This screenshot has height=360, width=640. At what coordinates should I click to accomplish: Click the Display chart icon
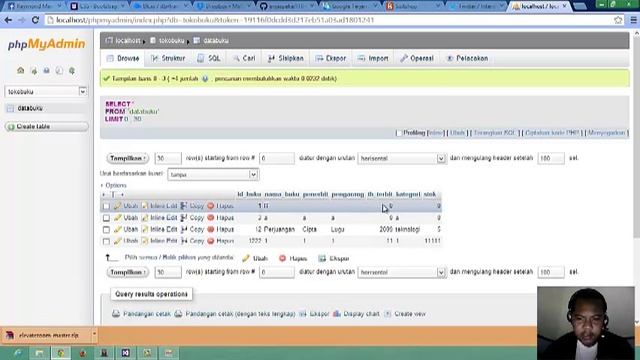point(337,314)
